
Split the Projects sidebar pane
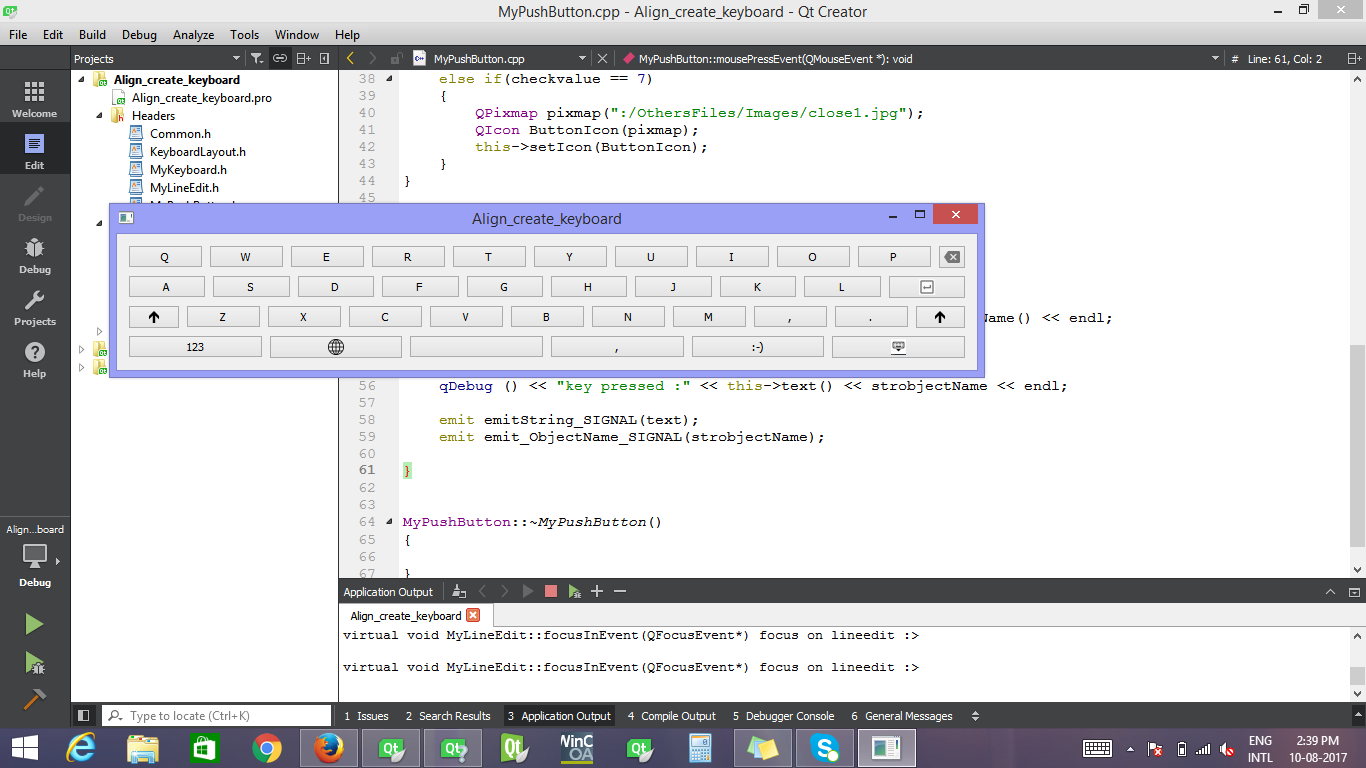[305, 59]
